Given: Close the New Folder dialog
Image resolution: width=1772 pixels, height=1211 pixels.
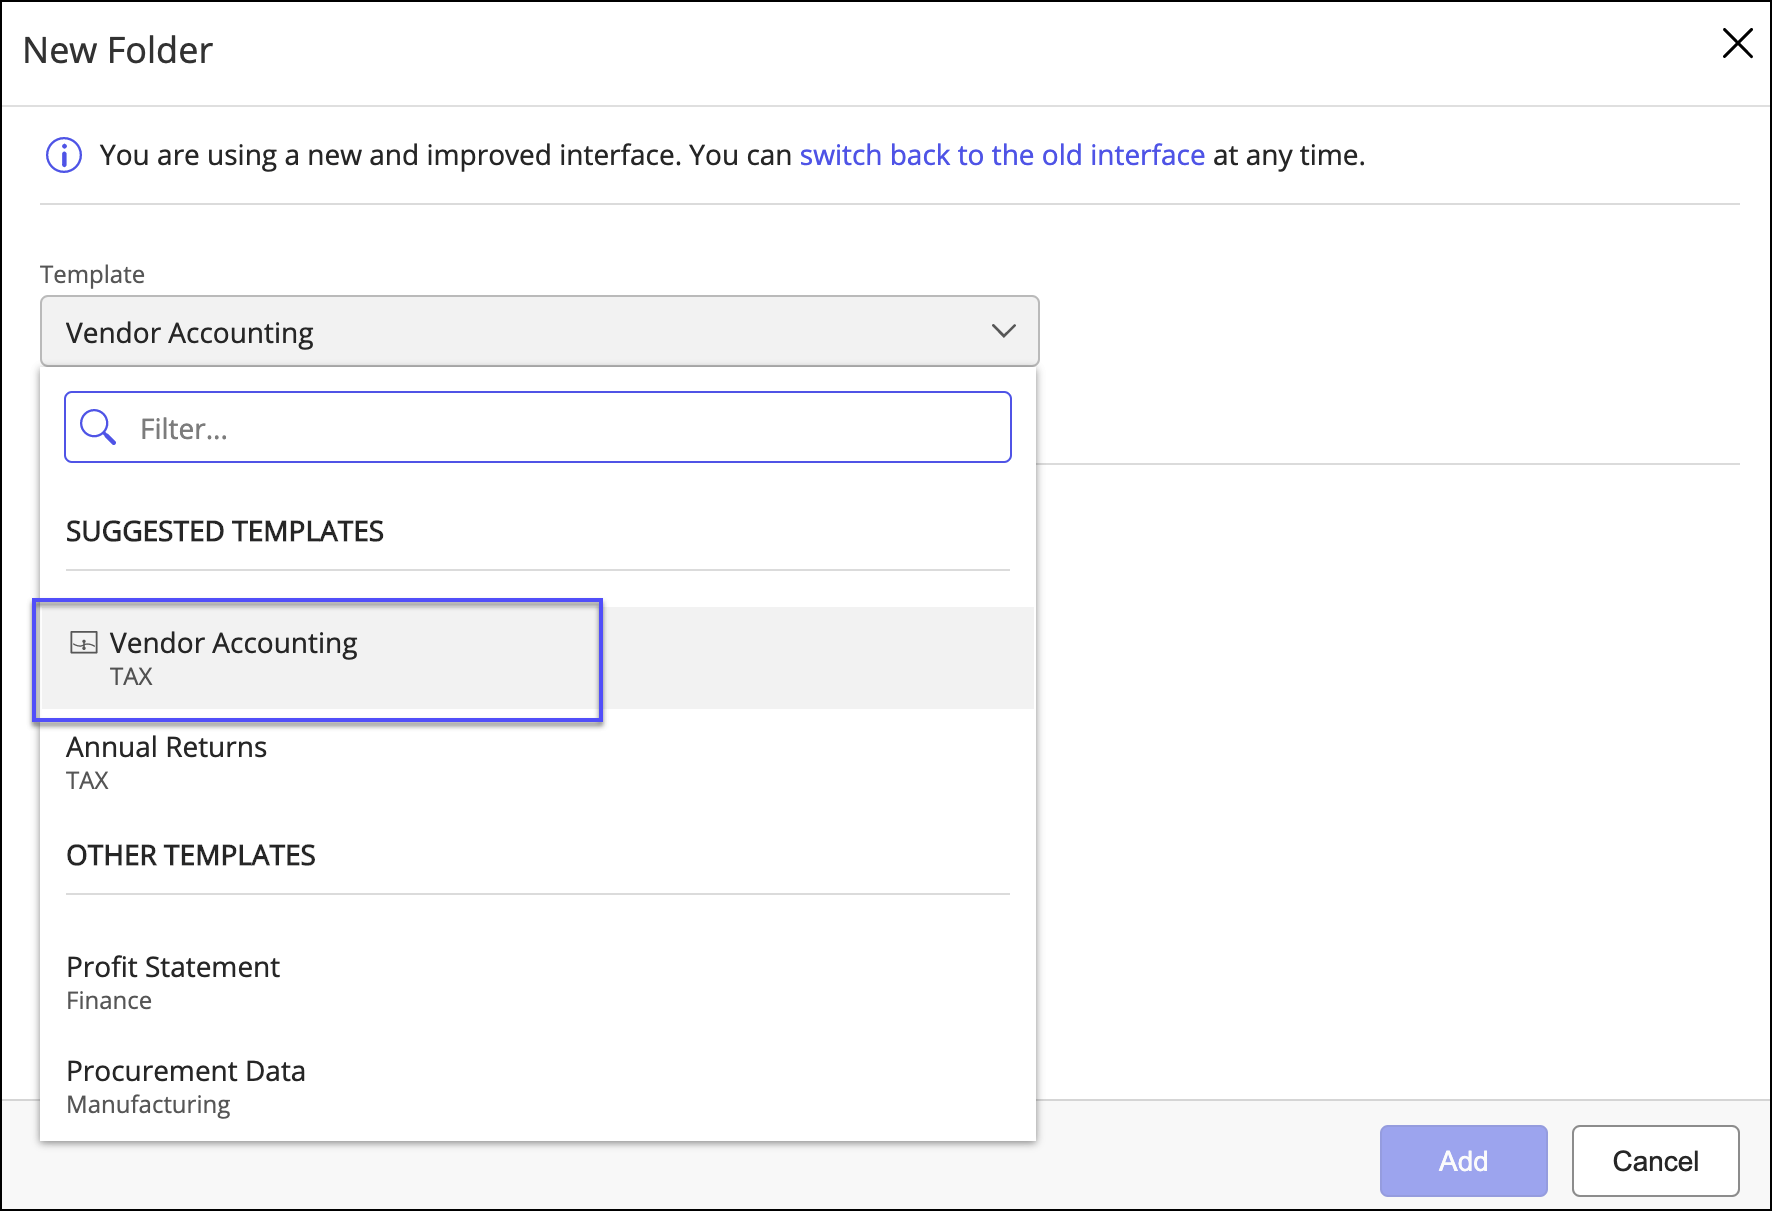Looking at the screenshot, I should coord(1737,44).
